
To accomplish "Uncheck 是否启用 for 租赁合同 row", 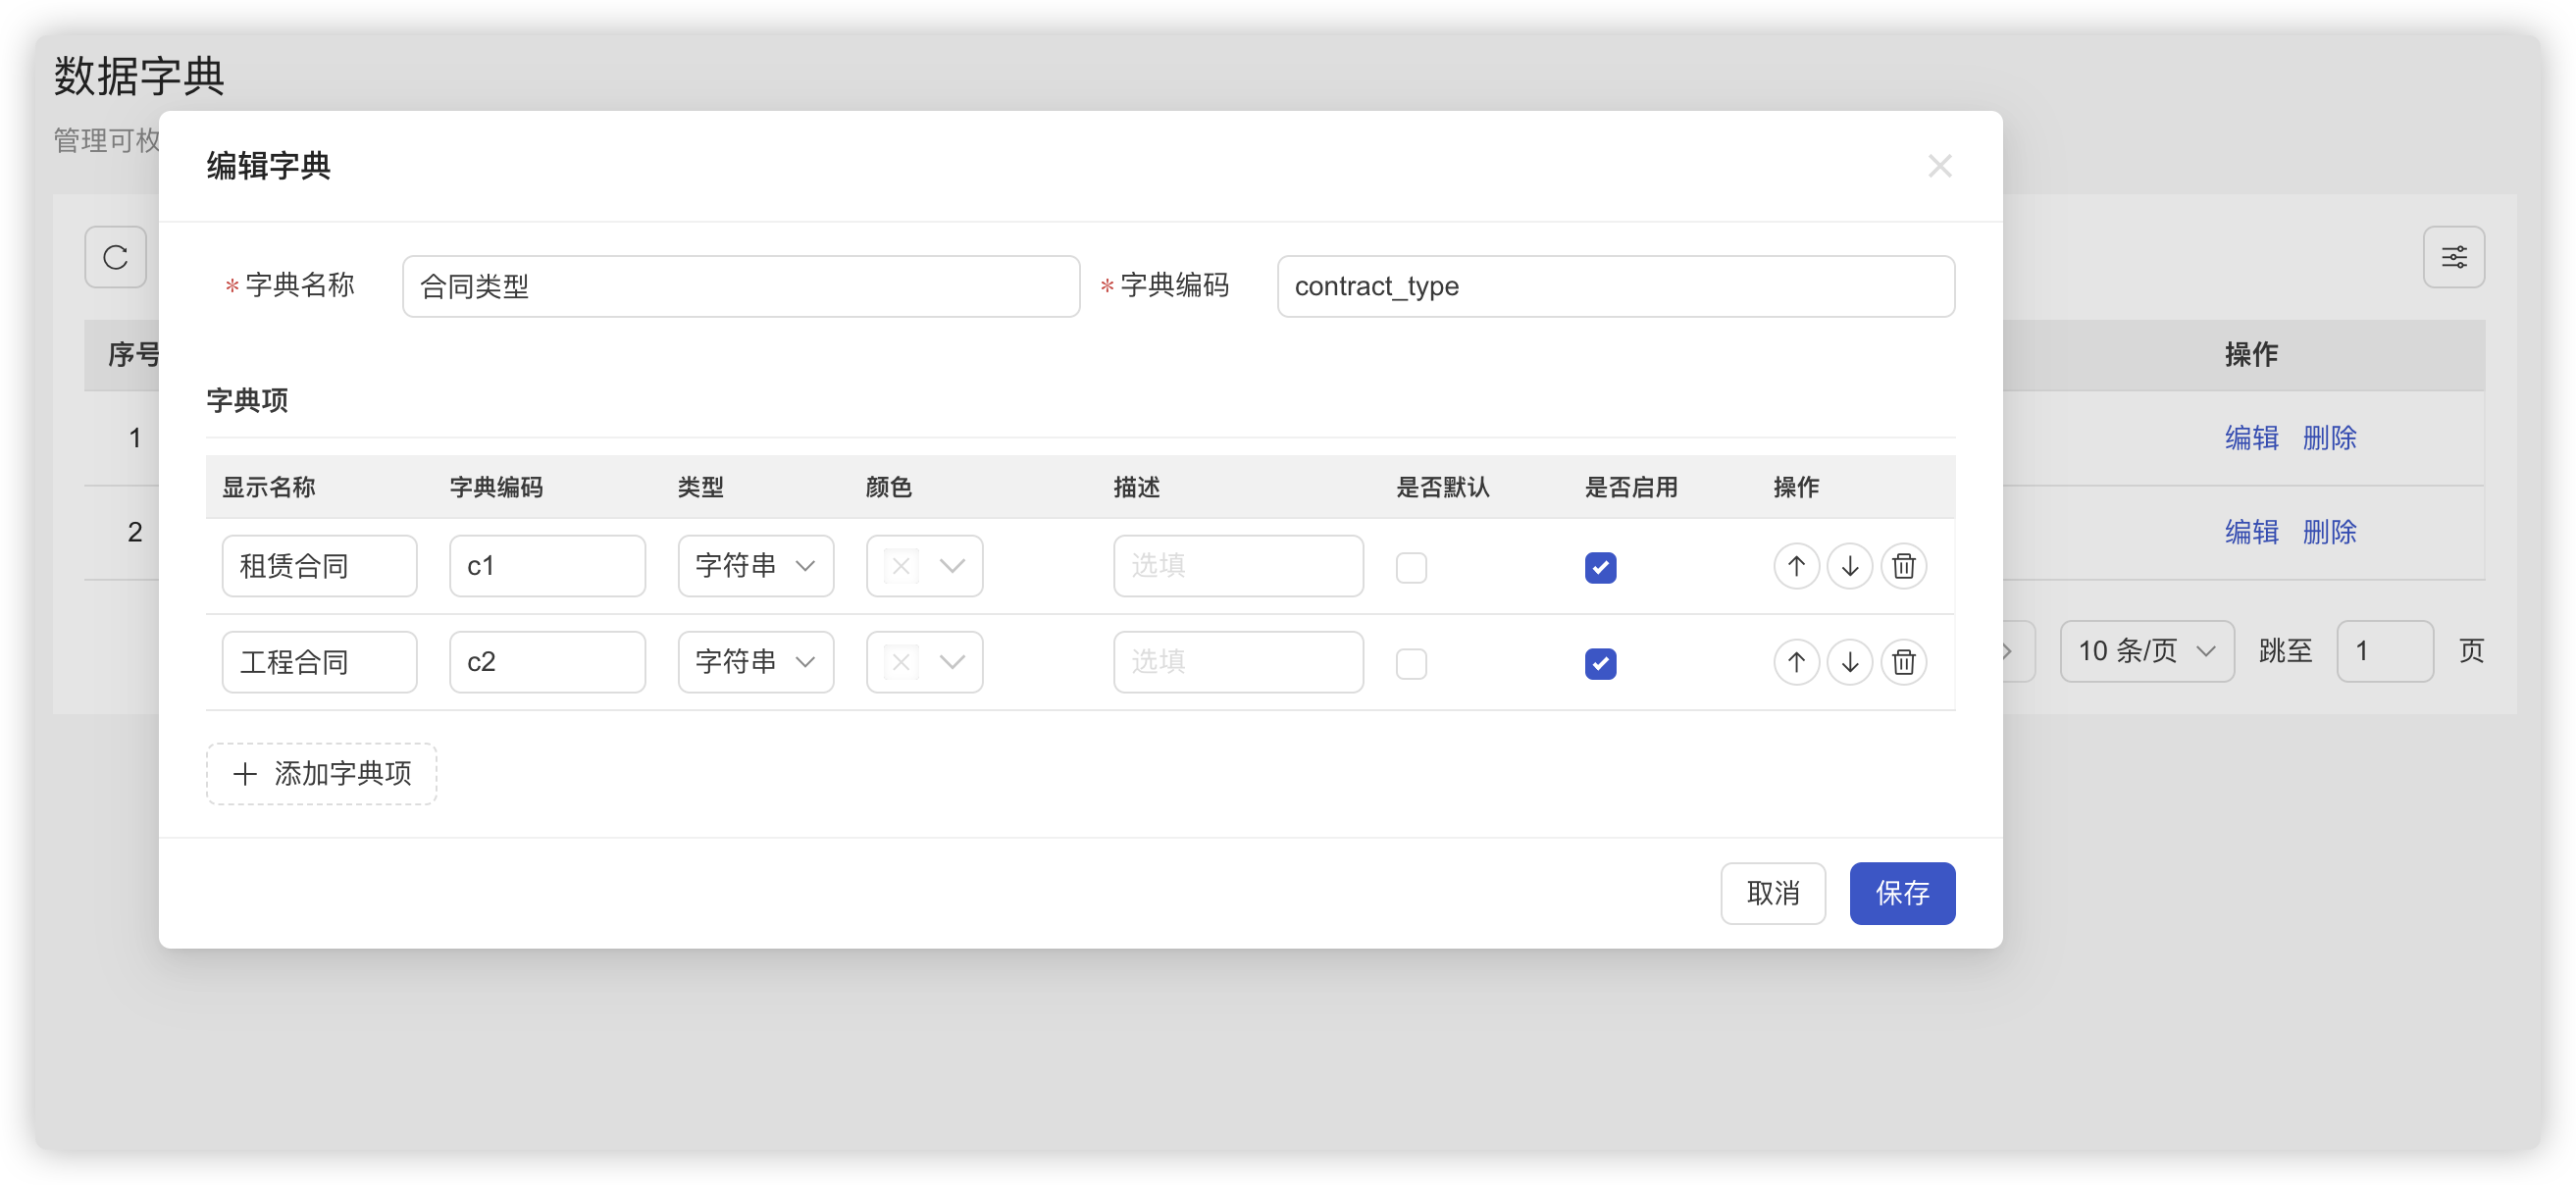I will click(x=1600, y=567).
